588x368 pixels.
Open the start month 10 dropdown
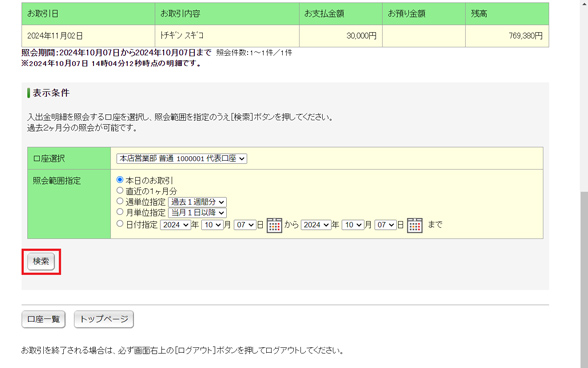pos(212,225)
